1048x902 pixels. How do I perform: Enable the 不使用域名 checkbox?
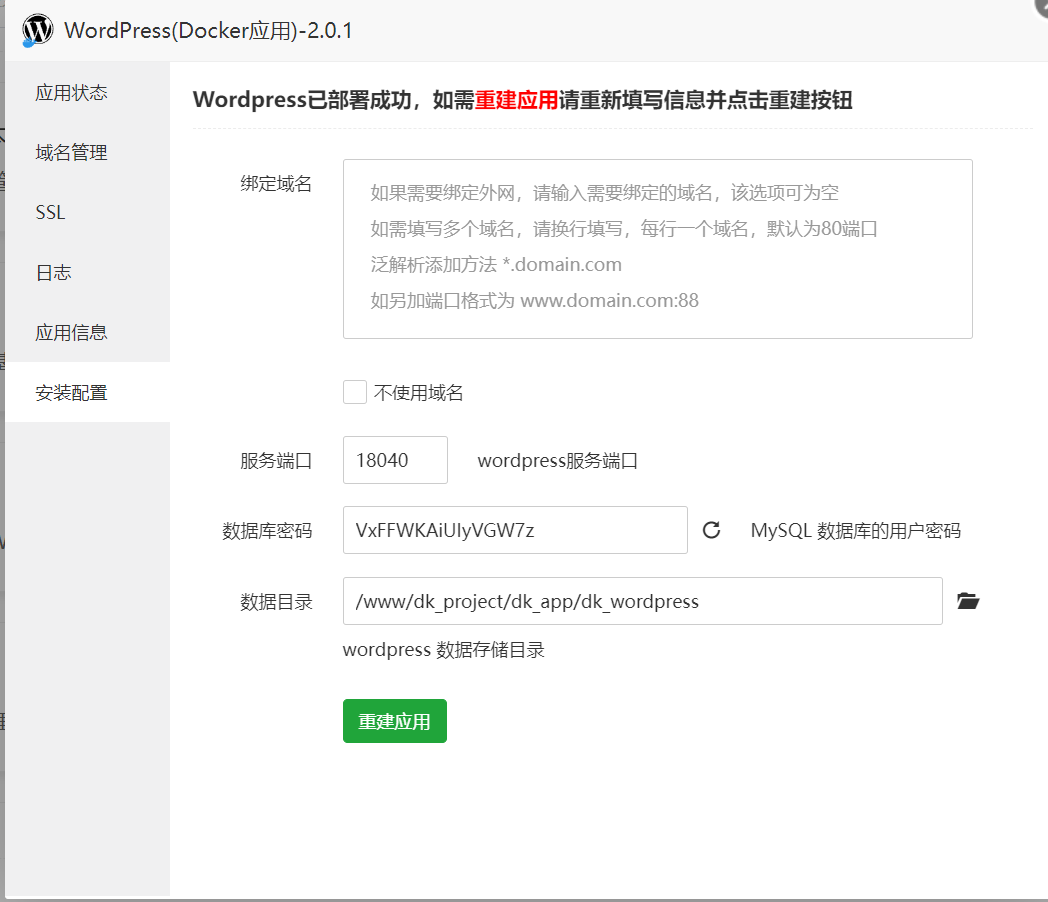point(355,392)
